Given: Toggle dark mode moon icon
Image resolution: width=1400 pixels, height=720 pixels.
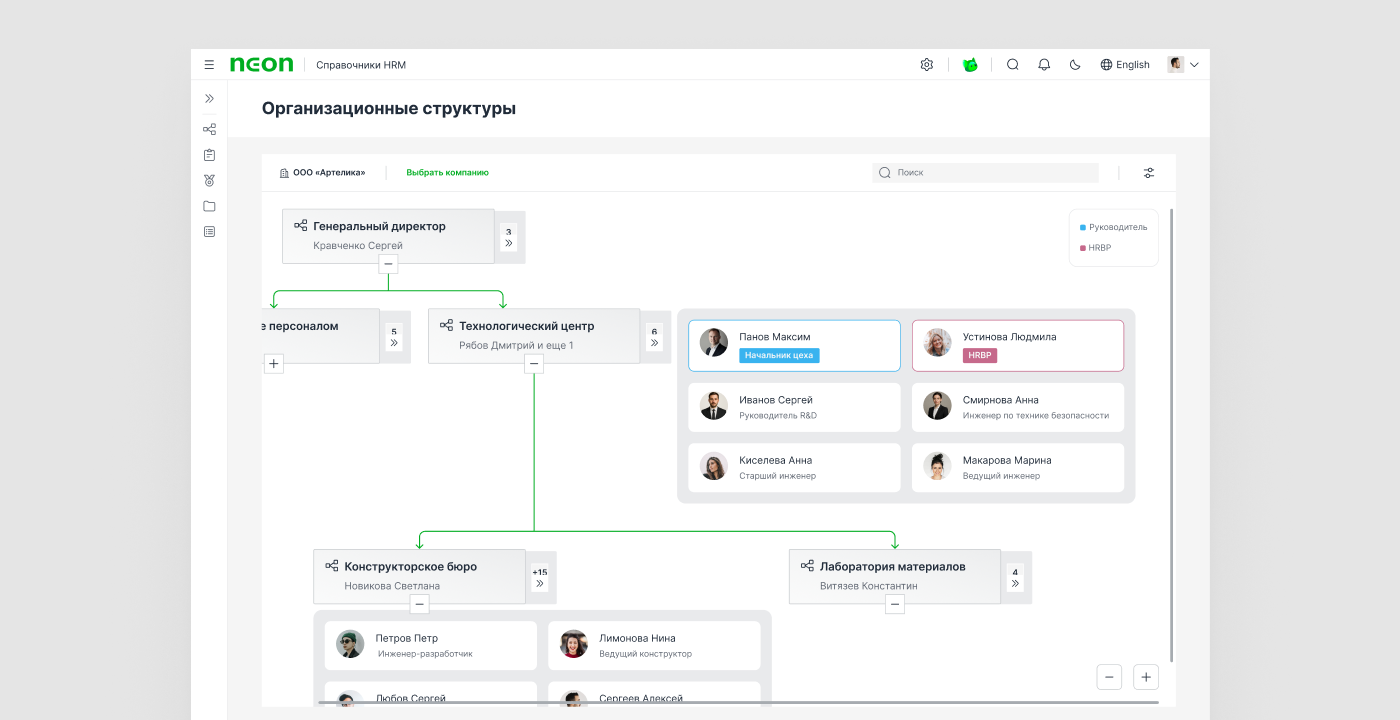Looking at the screenshot, I should tap(1075, 65).
